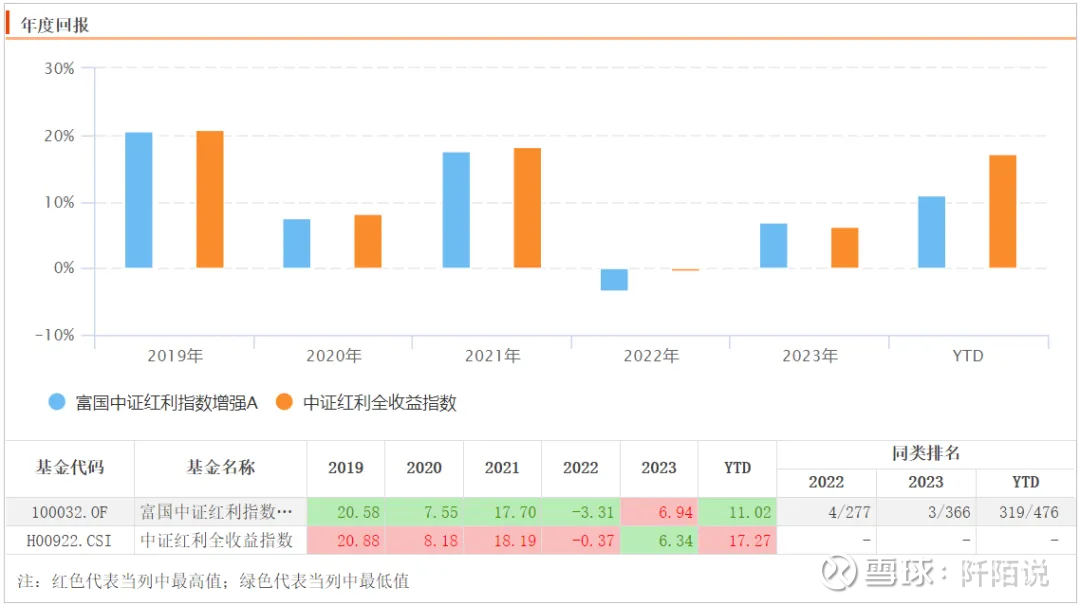Click the 20% y-axis label
Viewport: 1080px width, 606px height.
[x=59, y=136]
